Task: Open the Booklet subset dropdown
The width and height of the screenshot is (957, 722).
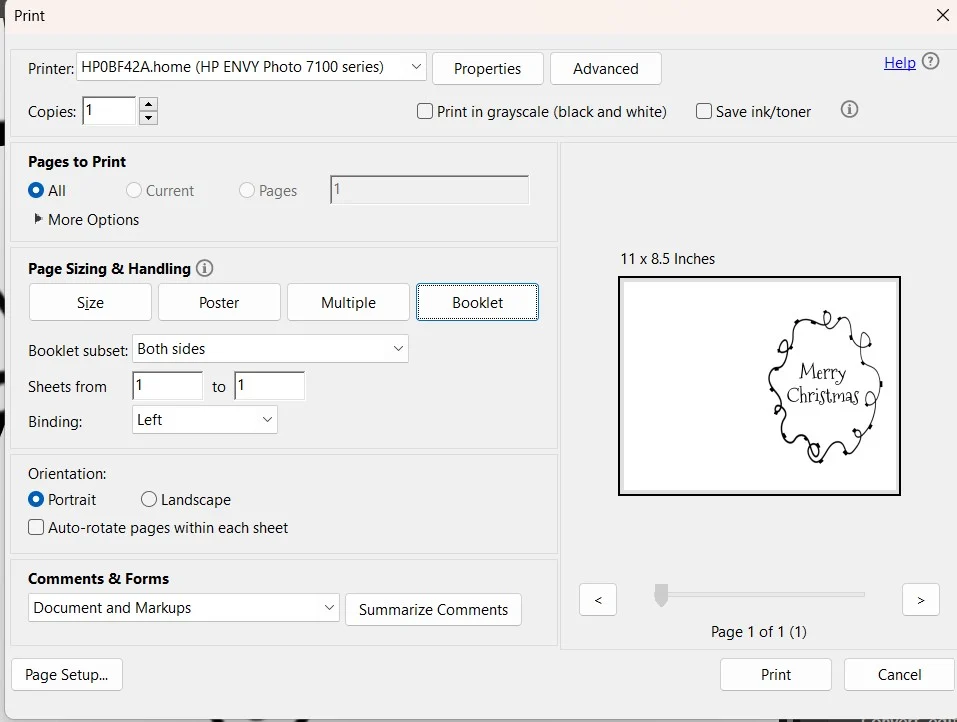Action: (x=270, y=348)
